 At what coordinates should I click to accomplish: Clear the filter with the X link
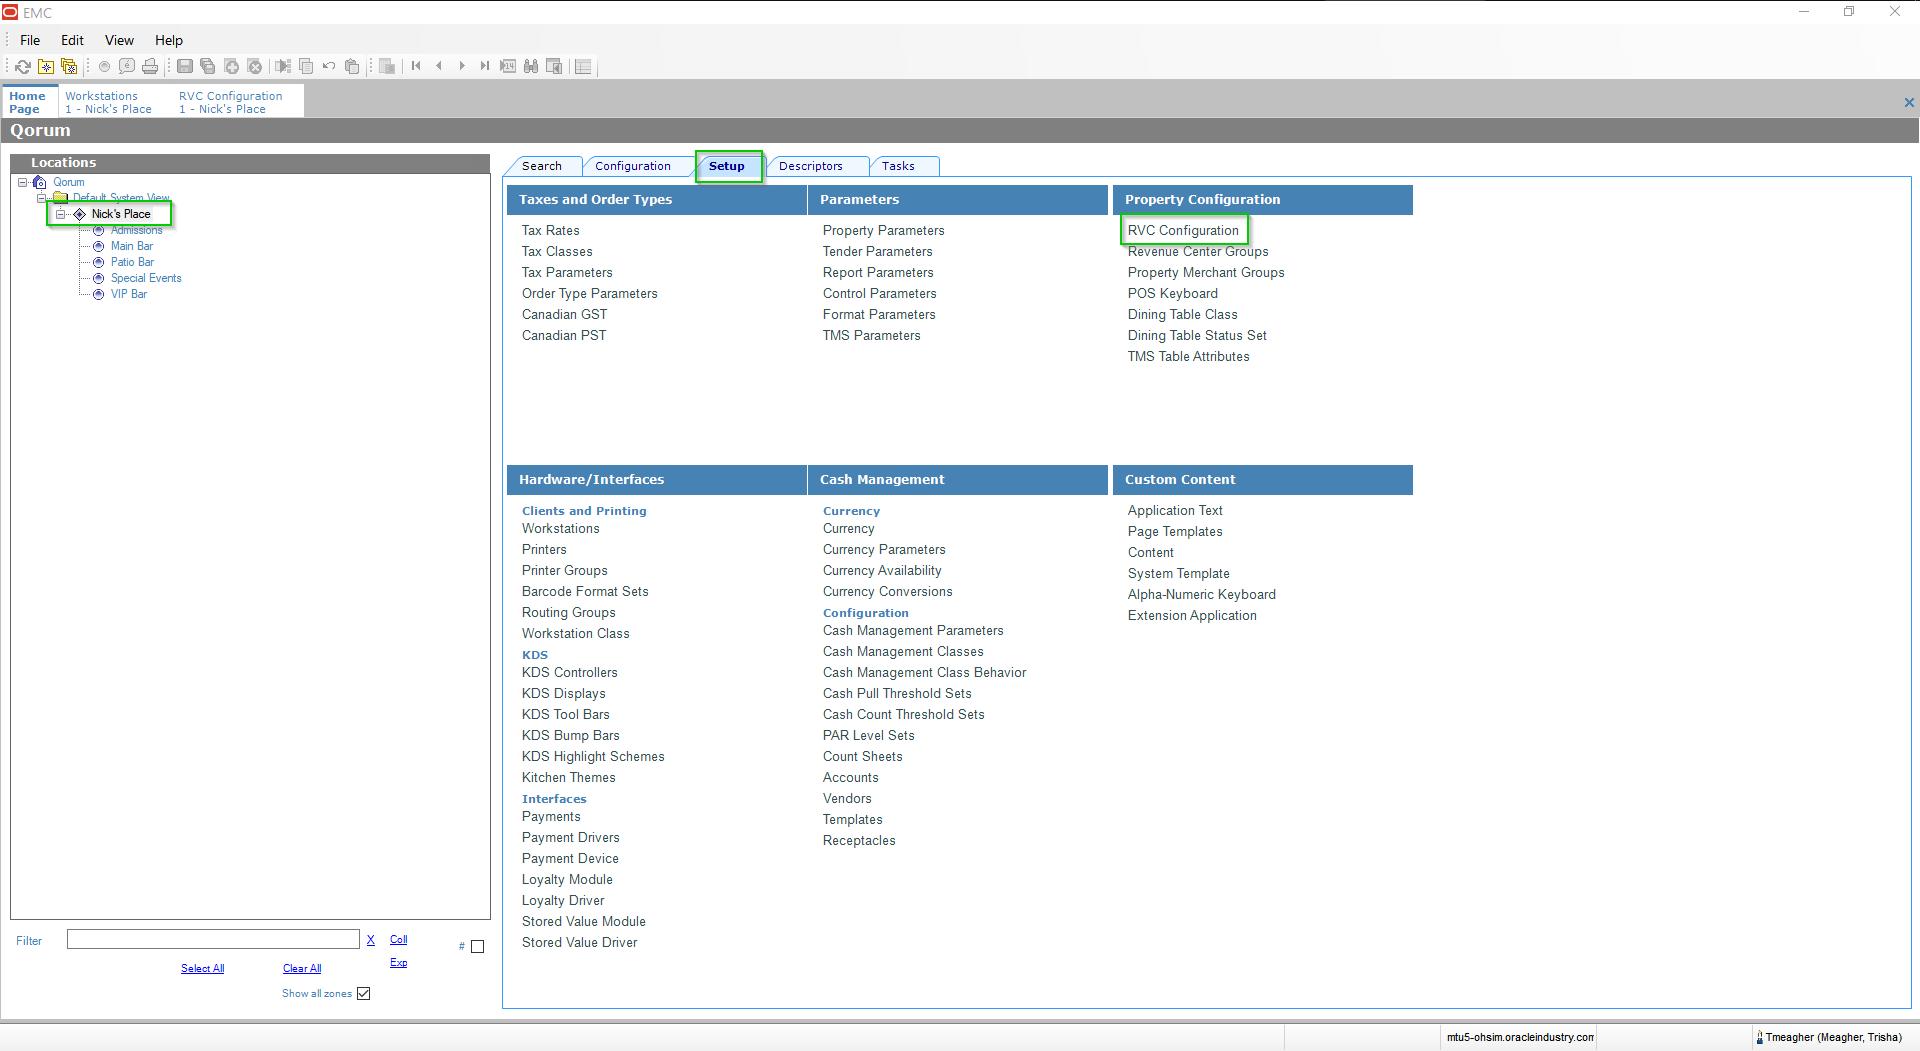click(371, 940)
